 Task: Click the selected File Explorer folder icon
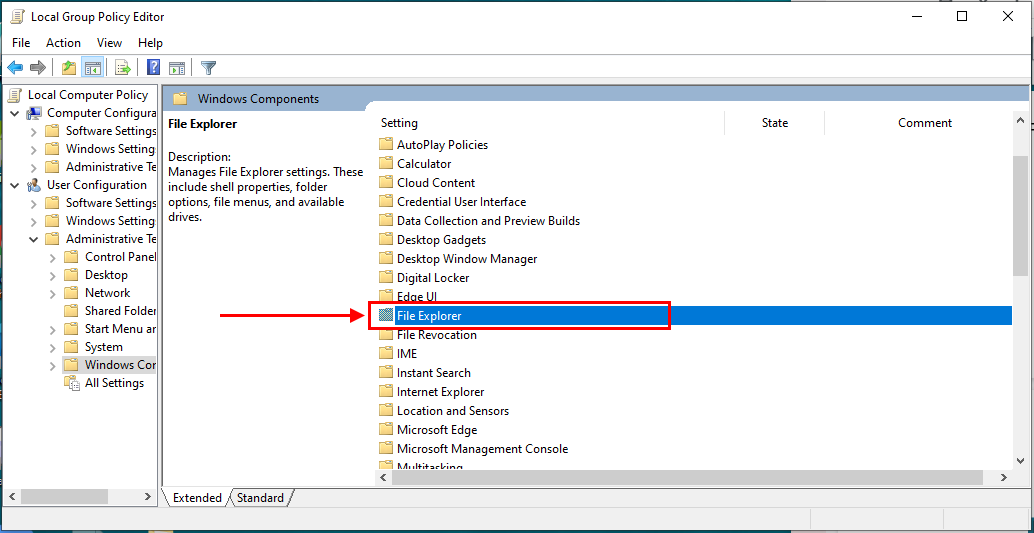click(x=386, y=316)
